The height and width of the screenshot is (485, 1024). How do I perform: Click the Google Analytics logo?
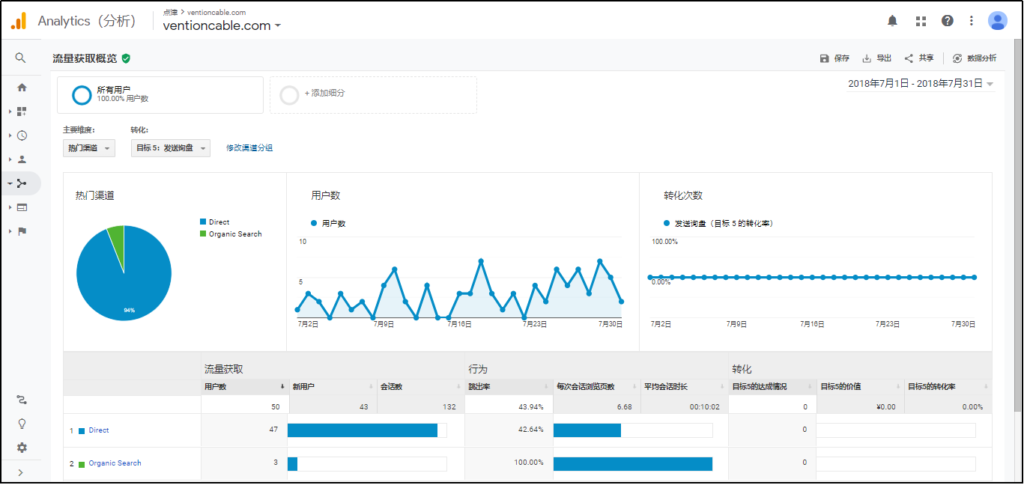(18, 21)
